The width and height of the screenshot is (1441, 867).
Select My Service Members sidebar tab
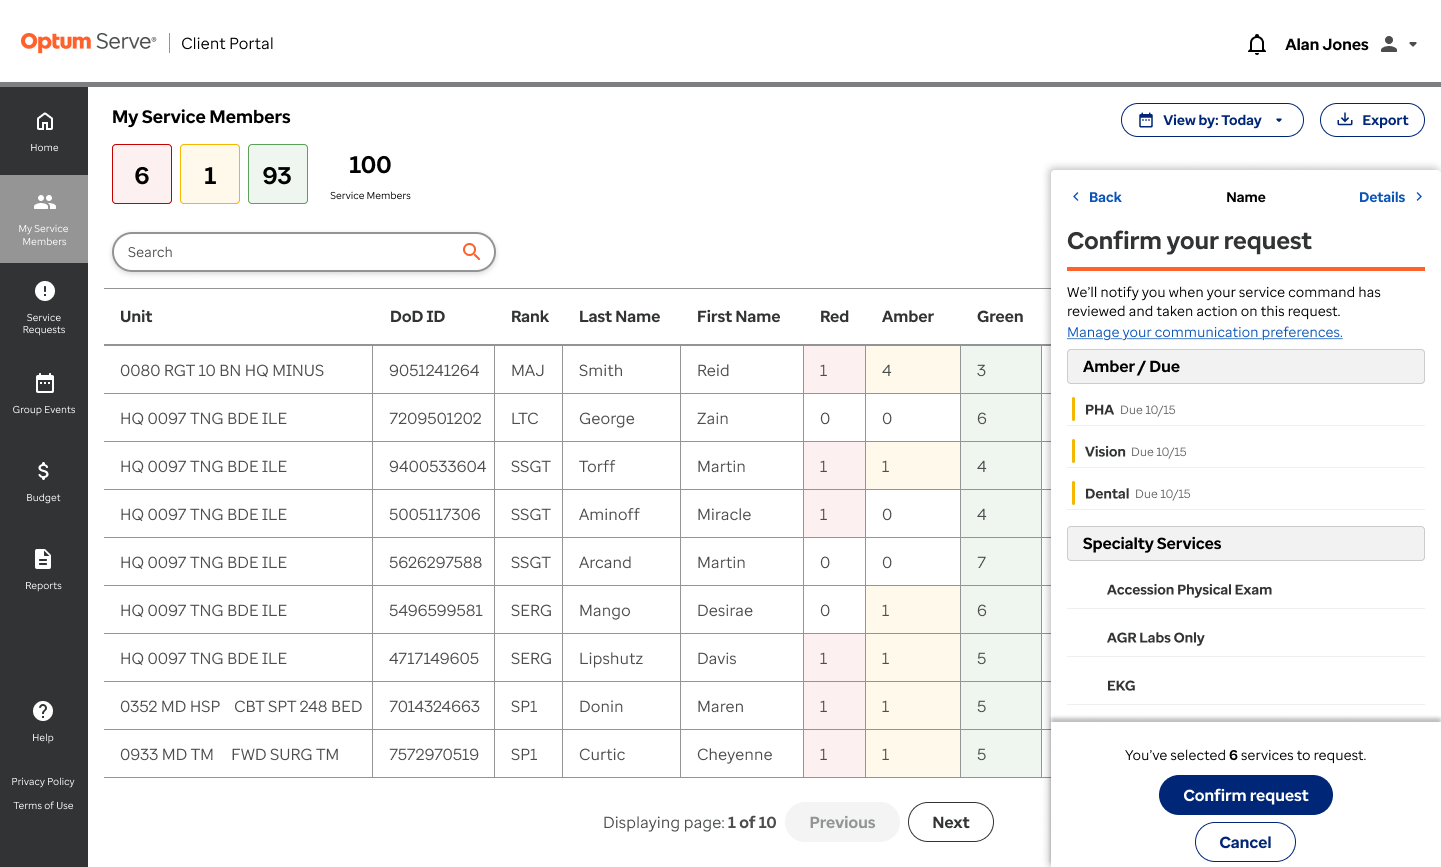(x=44, y=219)
